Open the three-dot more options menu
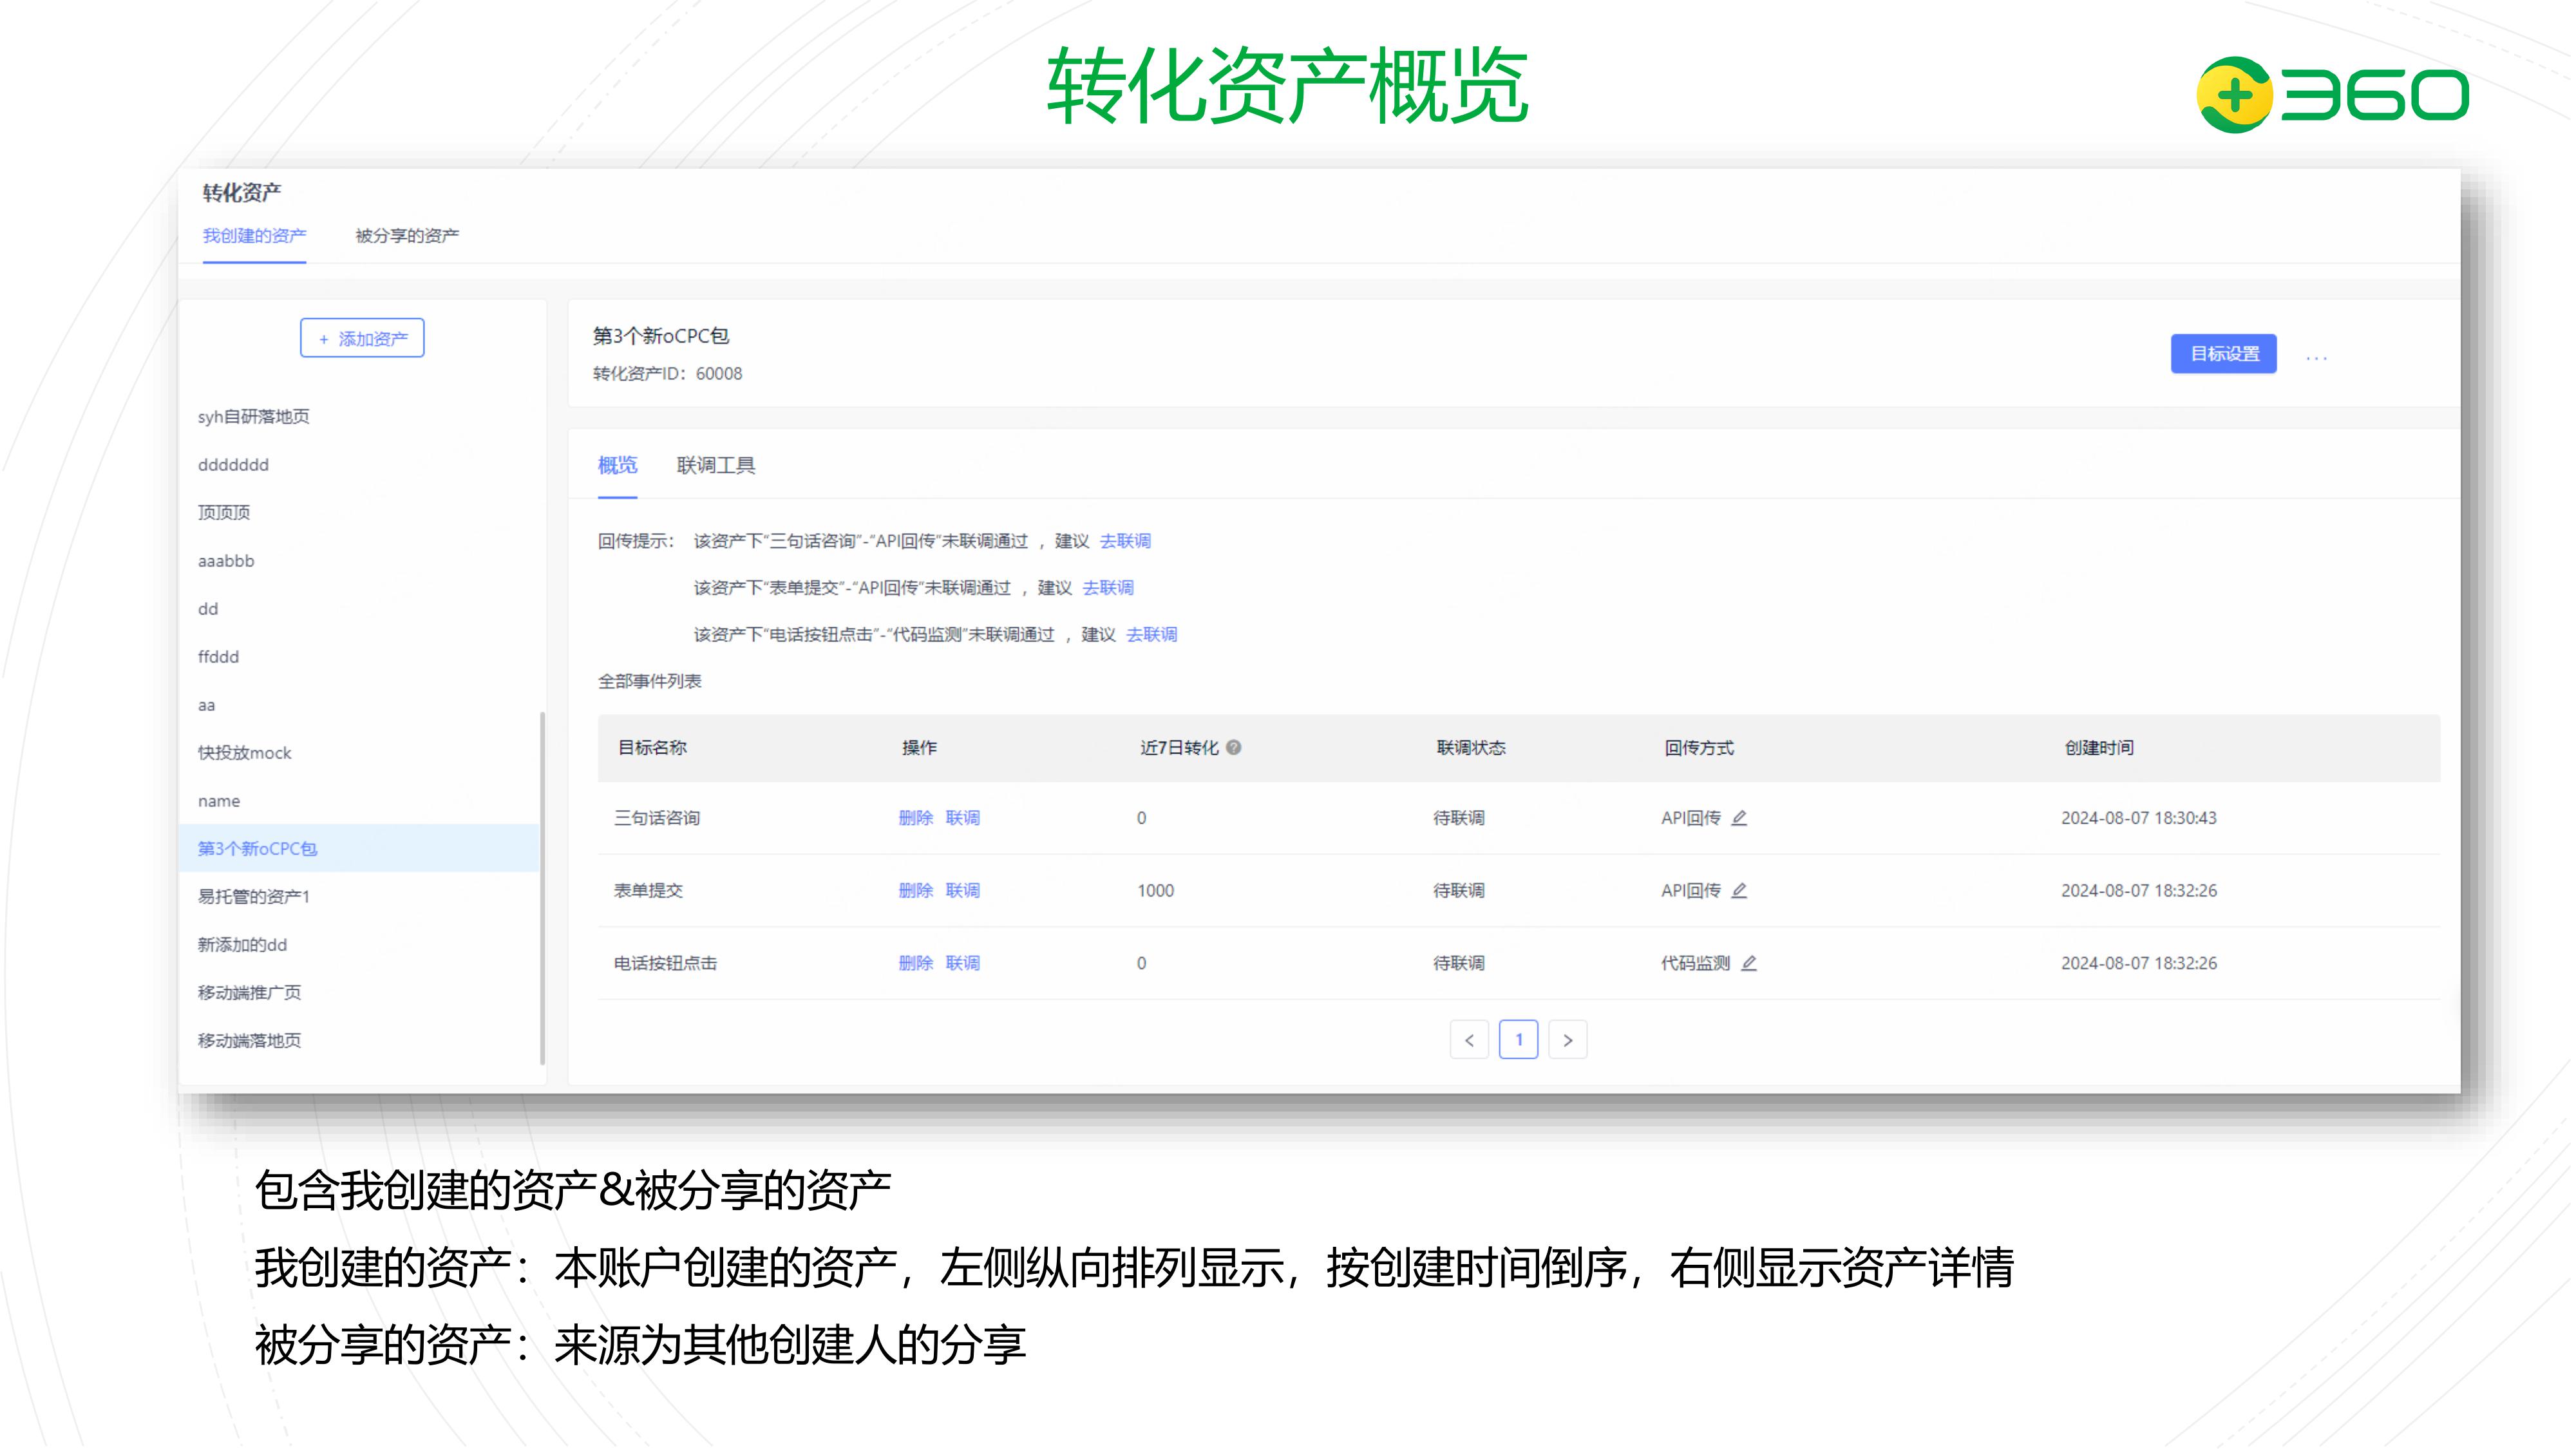This screenshot has height=1449, width=2576. pyautogui.click(x=2317, y=357)
